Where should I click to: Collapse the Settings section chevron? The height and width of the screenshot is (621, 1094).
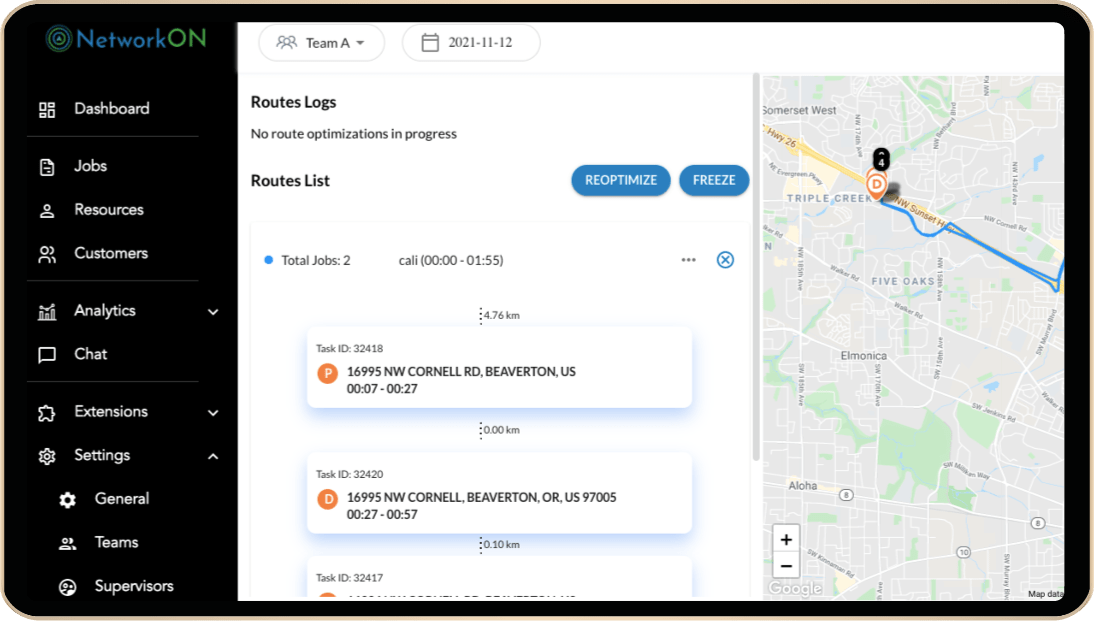point(213,456)
